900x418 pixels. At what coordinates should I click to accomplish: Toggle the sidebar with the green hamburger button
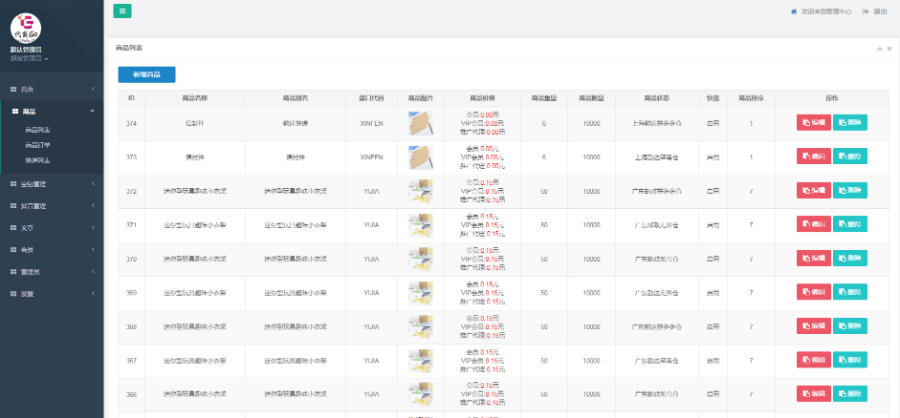click(122, 11)
